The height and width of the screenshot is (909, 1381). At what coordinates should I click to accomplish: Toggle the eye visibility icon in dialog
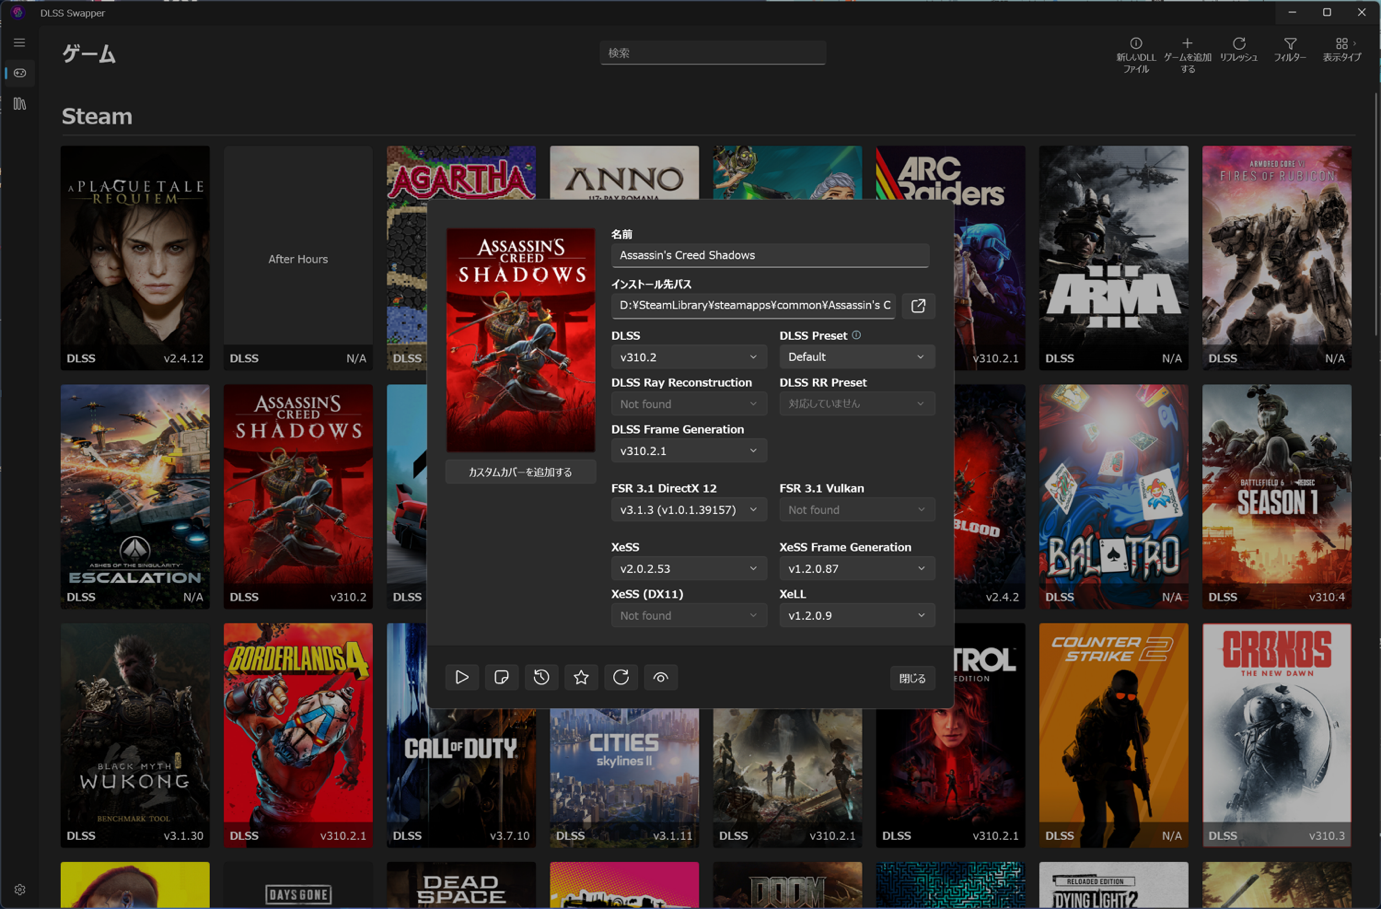click(x=661, y=678)
